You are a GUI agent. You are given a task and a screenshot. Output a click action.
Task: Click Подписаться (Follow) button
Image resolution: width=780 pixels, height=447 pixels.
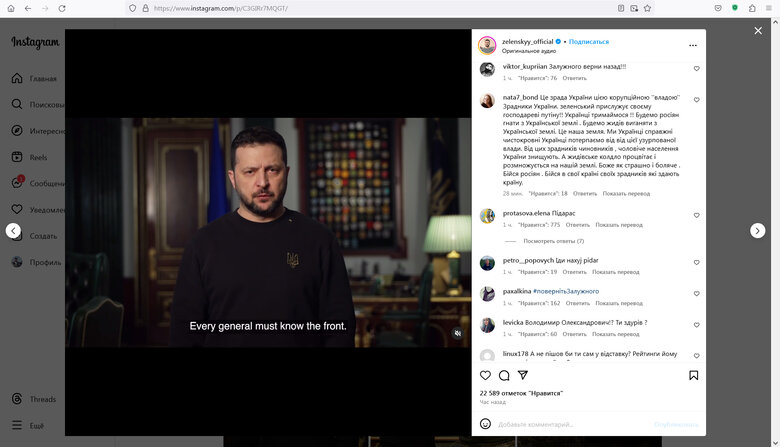click(588, 42)
